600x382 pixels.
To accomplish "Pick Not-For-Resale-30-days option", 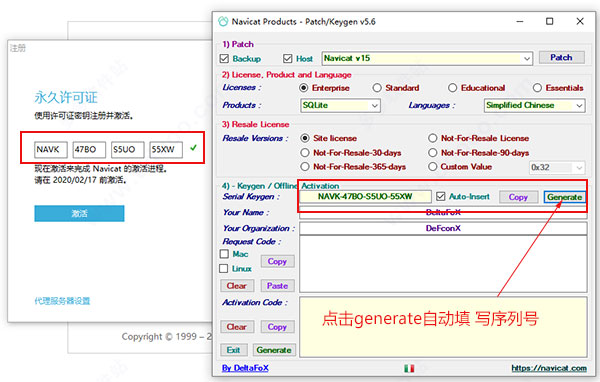I will (x=305, y=153).
